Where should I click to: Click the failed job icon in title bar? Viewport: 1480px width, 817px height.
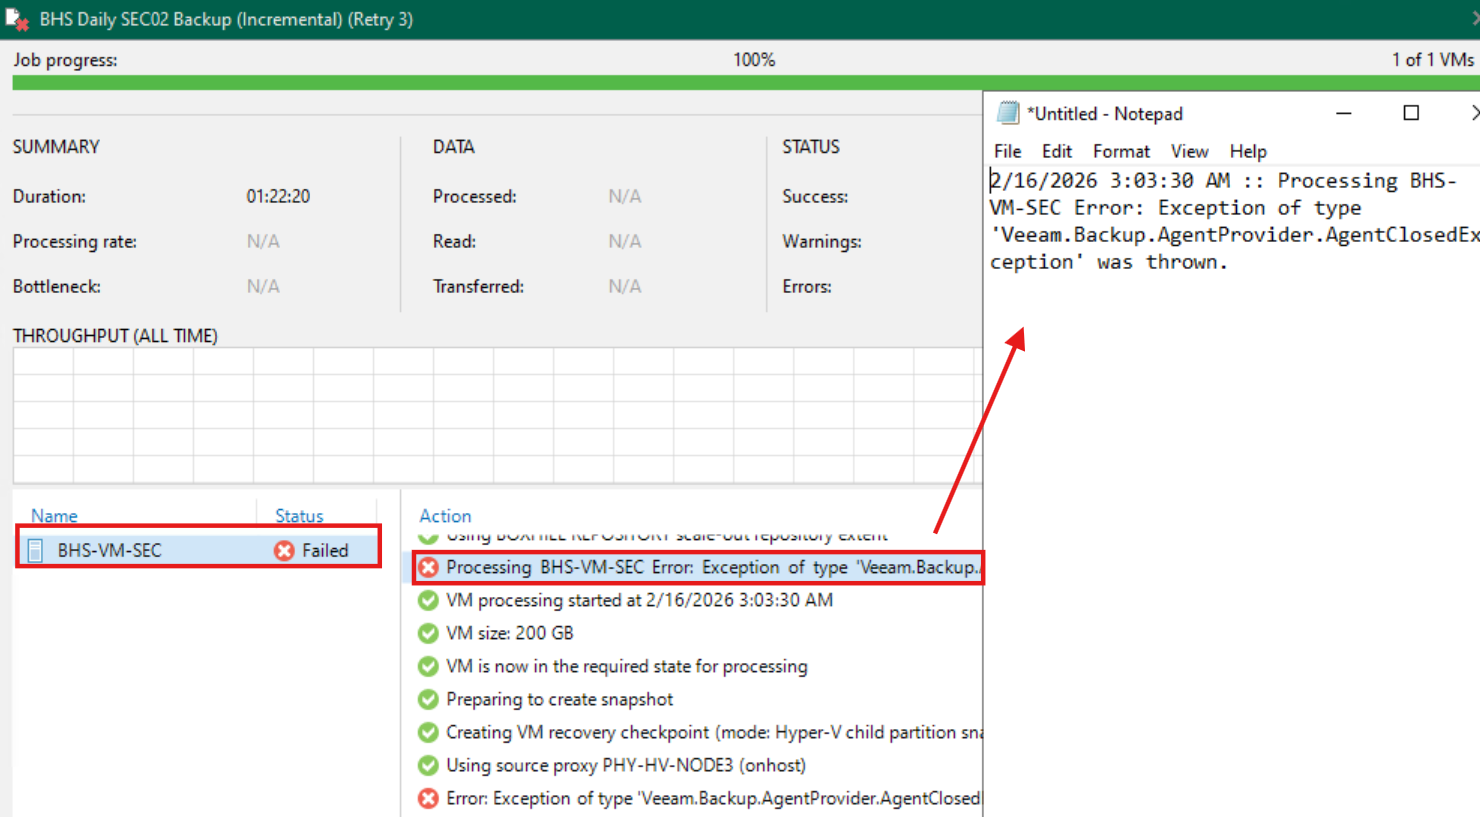coord(17,19)
